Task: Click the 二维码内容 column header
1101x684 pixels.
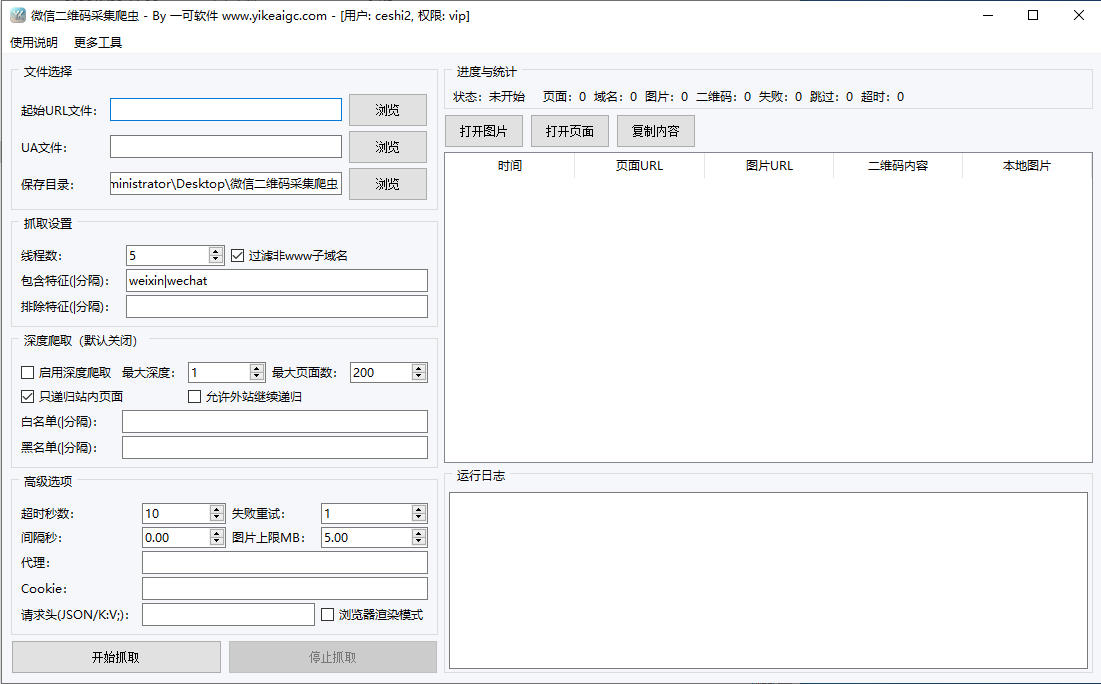Action: tap(898, 166)
